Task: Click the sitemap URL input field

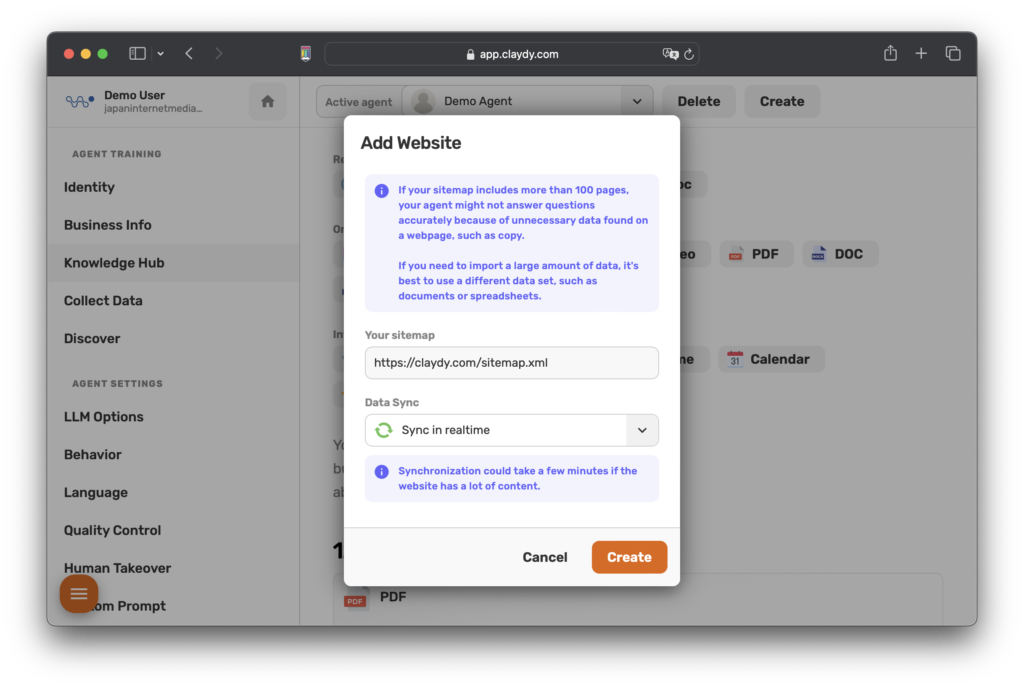Action: (511, 363)
